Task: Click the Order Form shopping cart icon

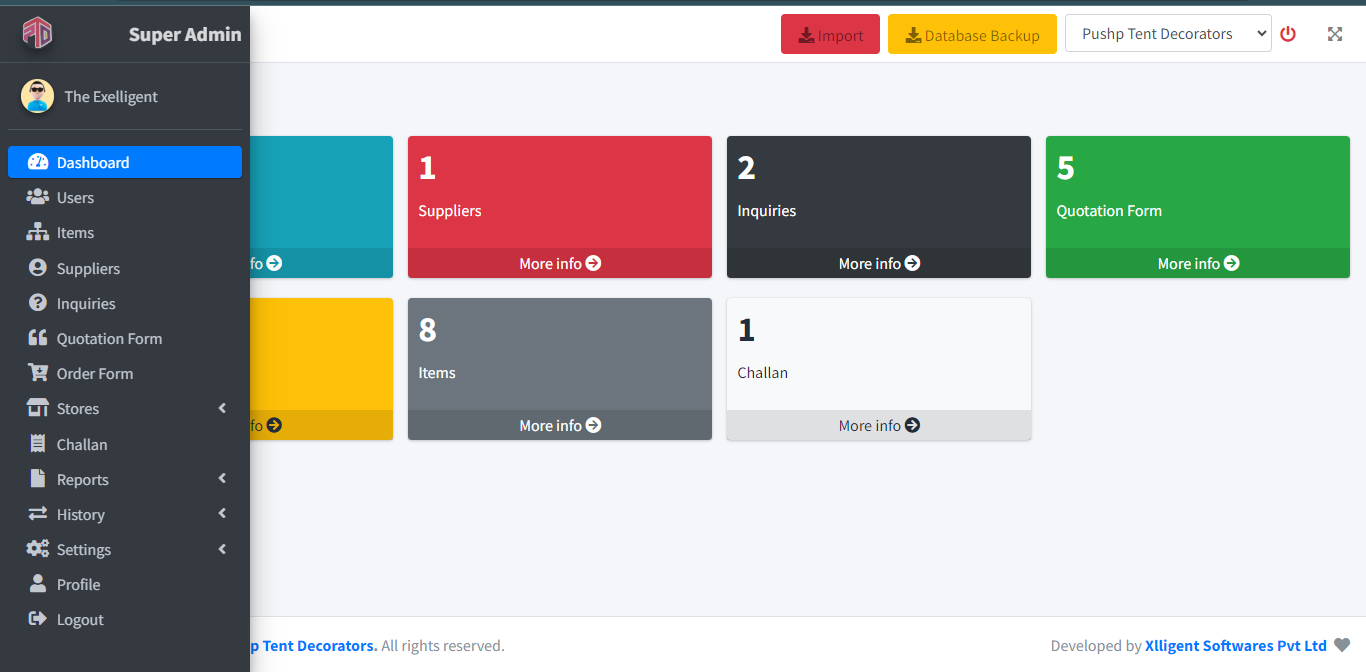Action: coord(38,373)
